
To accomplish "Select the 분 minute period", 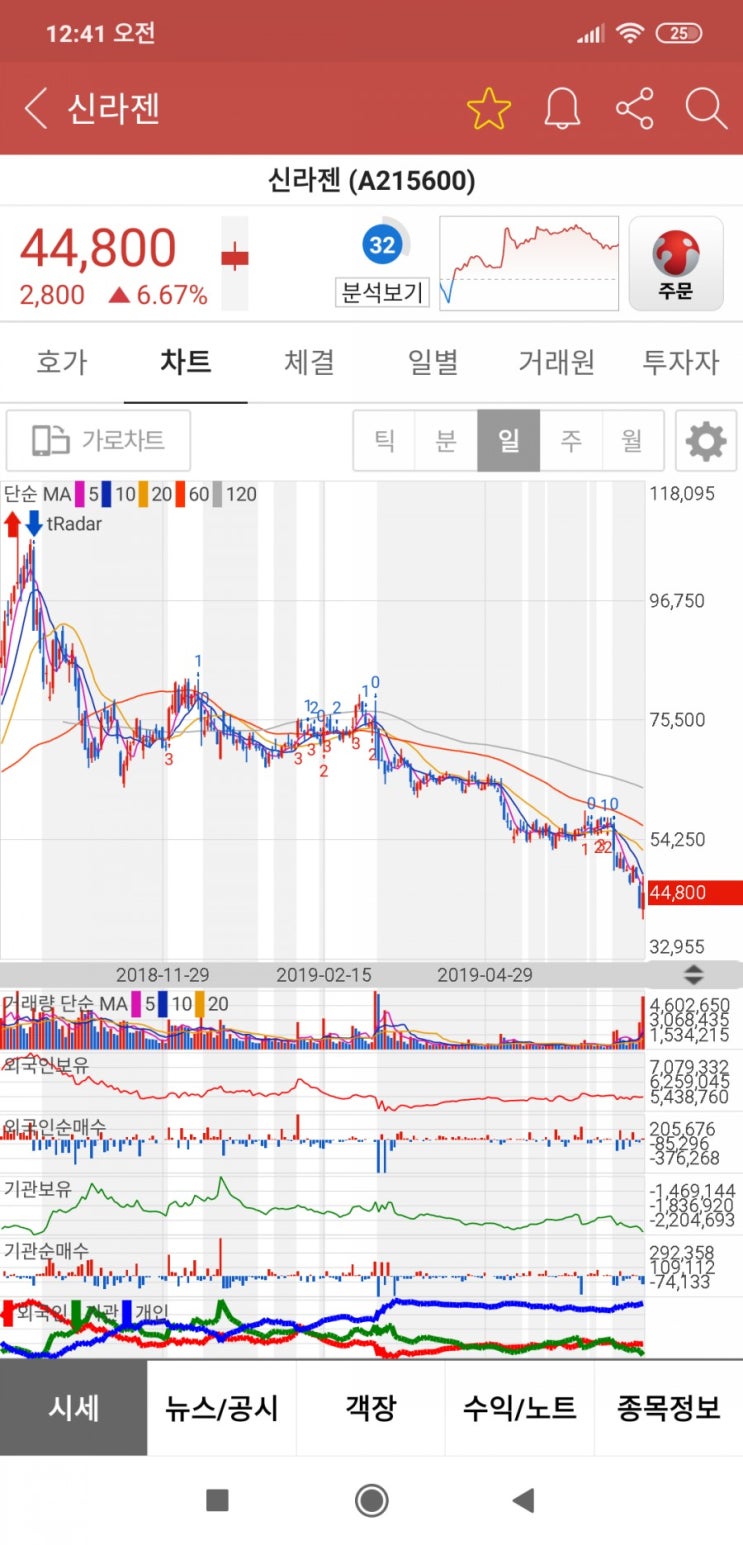I will (446, 440).
